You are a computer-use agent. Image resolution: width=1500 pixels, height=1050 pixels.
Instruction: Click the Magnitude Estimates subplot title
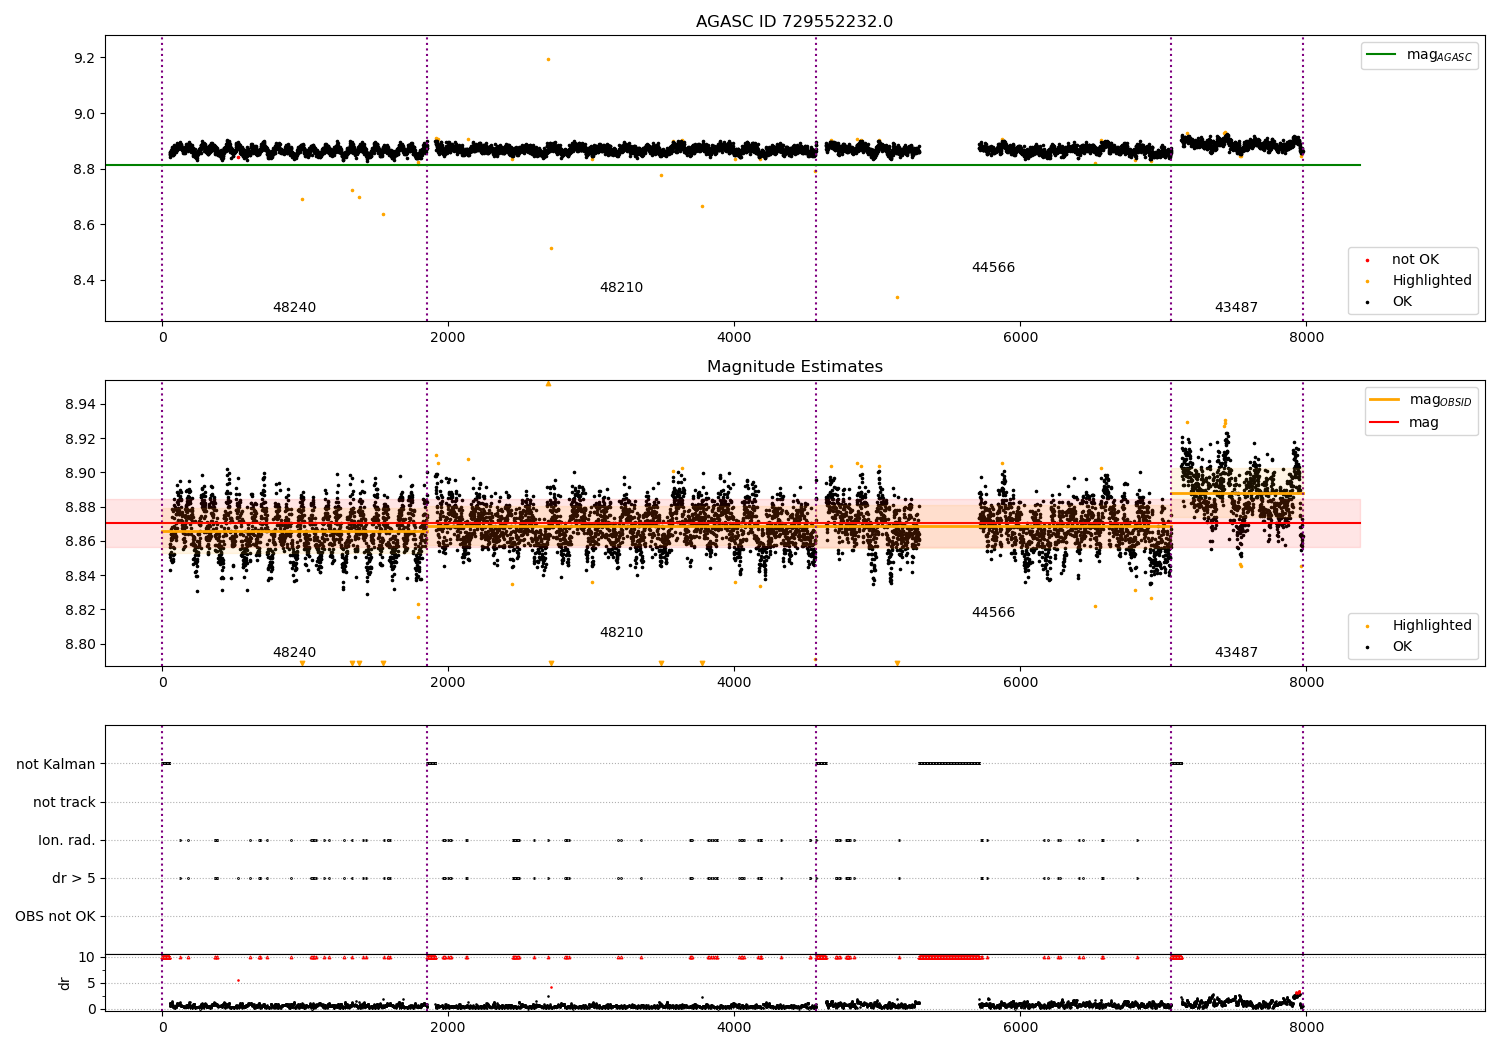click(794, 367)
